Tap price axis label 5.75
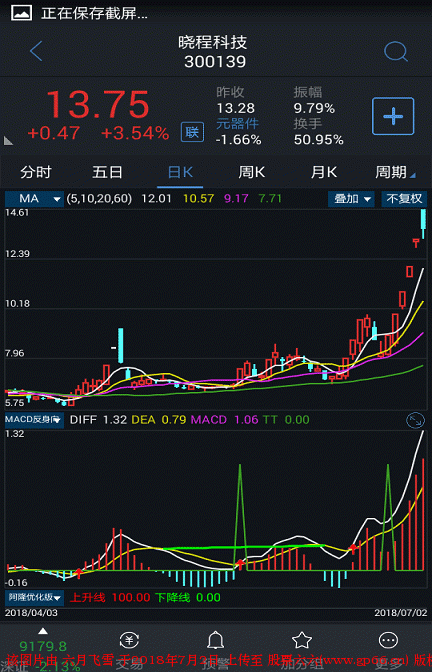432x672 pixels. pos(15,403)
